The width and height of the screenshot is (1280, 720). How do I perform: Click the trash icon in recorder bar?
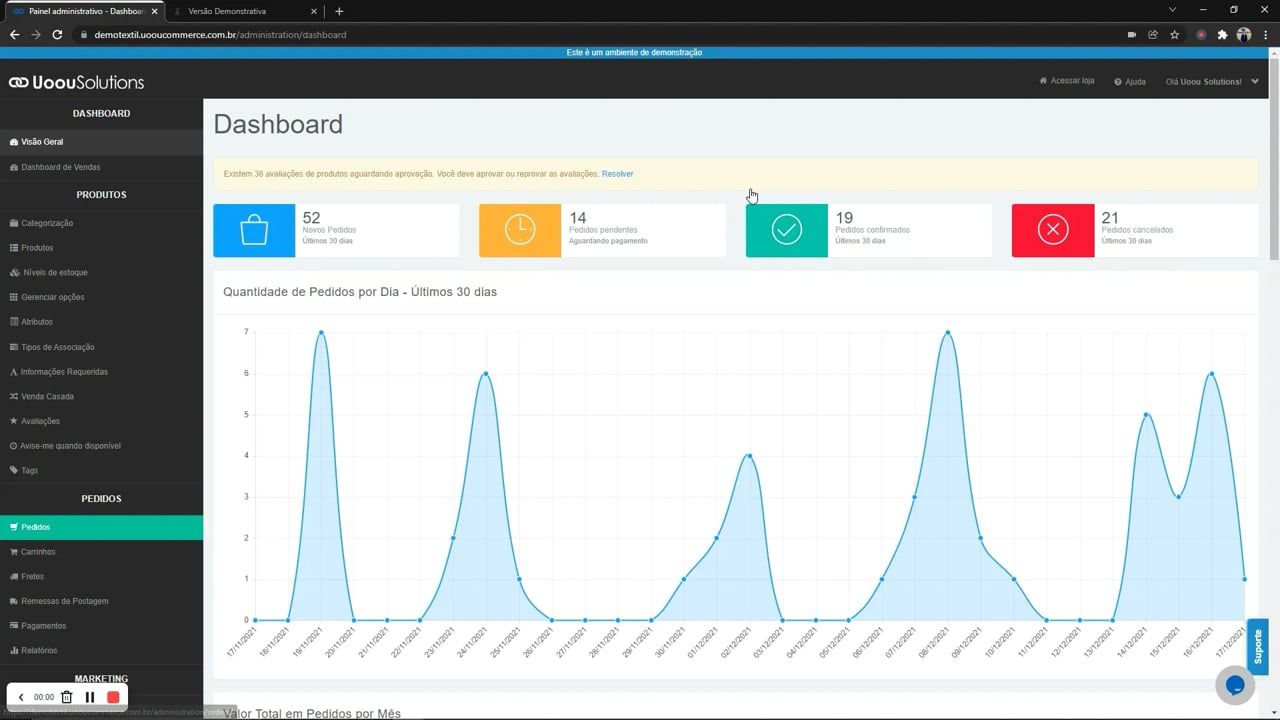(x=67, y=697)
